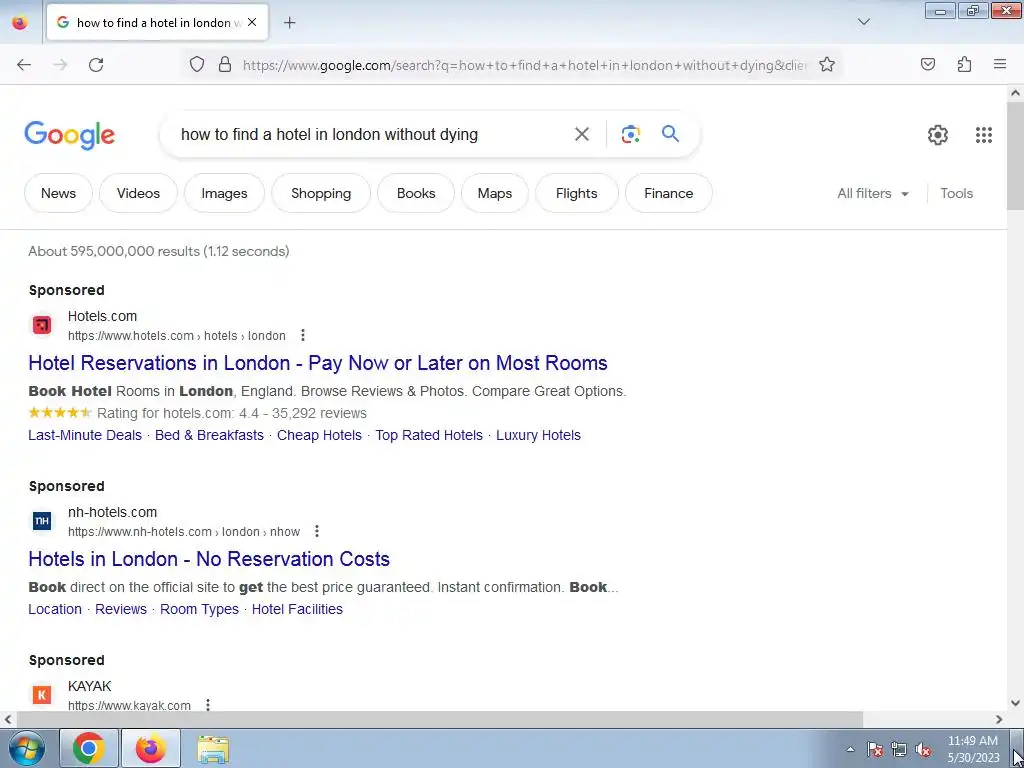
Task: Open the Pocket save icon
Action: point(928,65)
